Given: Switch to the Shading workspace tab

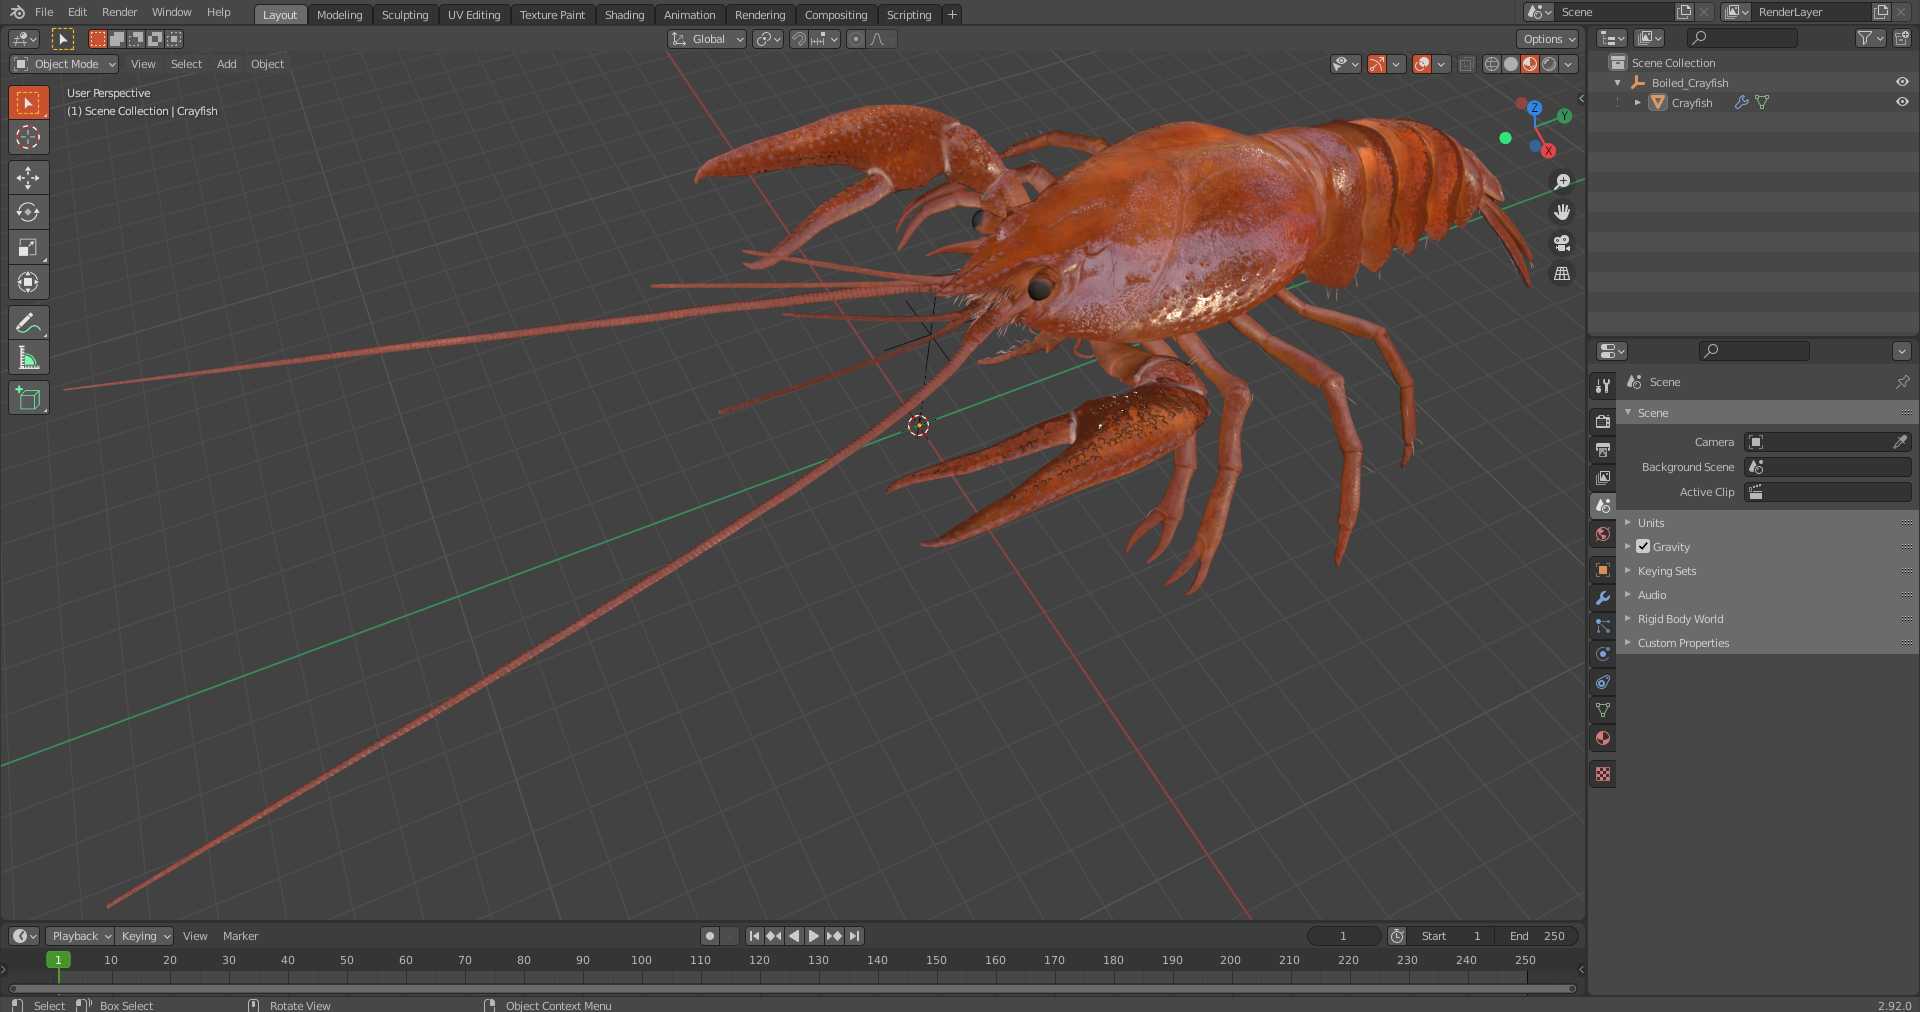Looking at the screenshot, I should [x=624, y=14].
